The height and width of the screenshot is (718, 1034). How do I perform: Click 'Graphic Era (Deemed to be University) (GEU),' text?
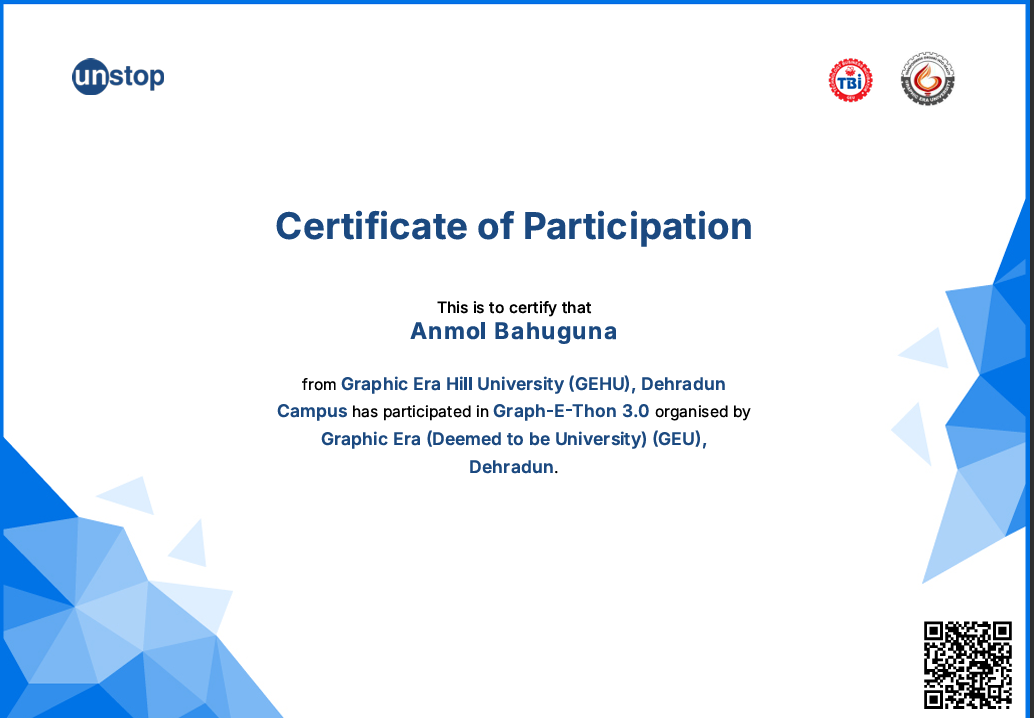pyautogui.click(x=514, y=438)
